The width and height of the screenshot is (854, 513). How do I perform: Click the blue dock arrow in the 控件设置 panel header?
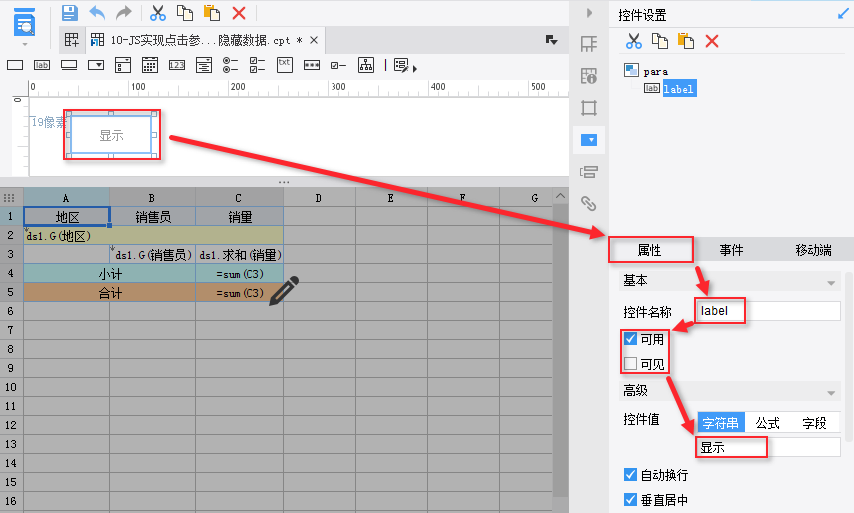(x=843, y=14)
